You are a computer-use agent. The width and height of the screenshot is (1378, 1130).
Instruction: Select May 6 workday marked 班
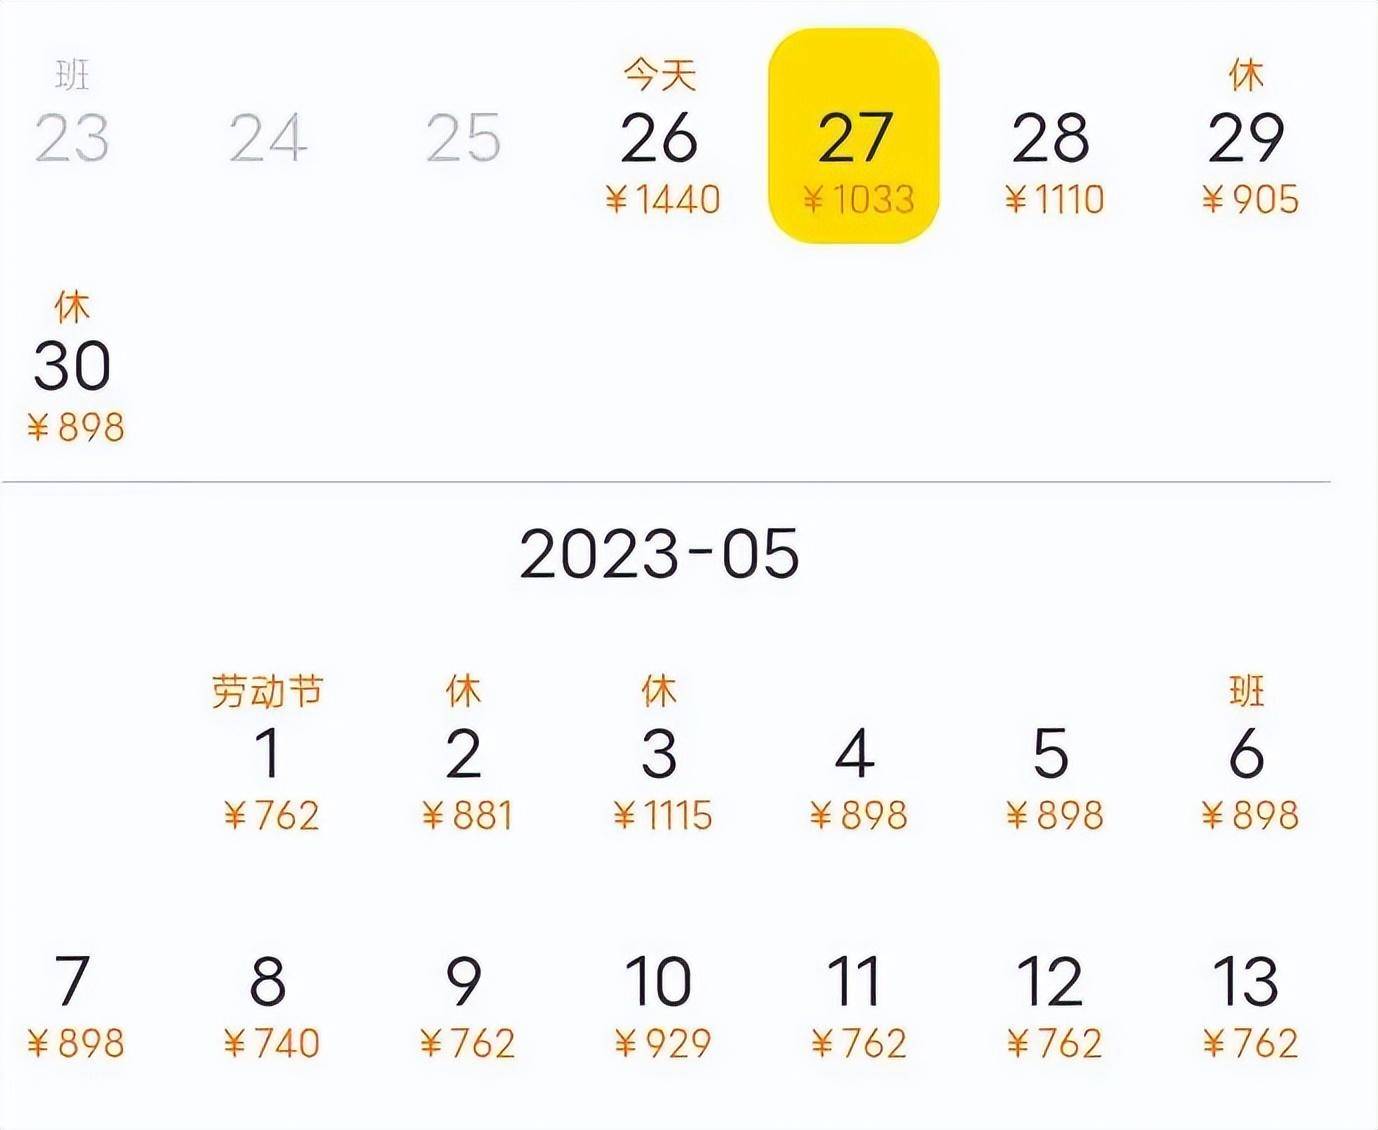(x=1247, y=755)
